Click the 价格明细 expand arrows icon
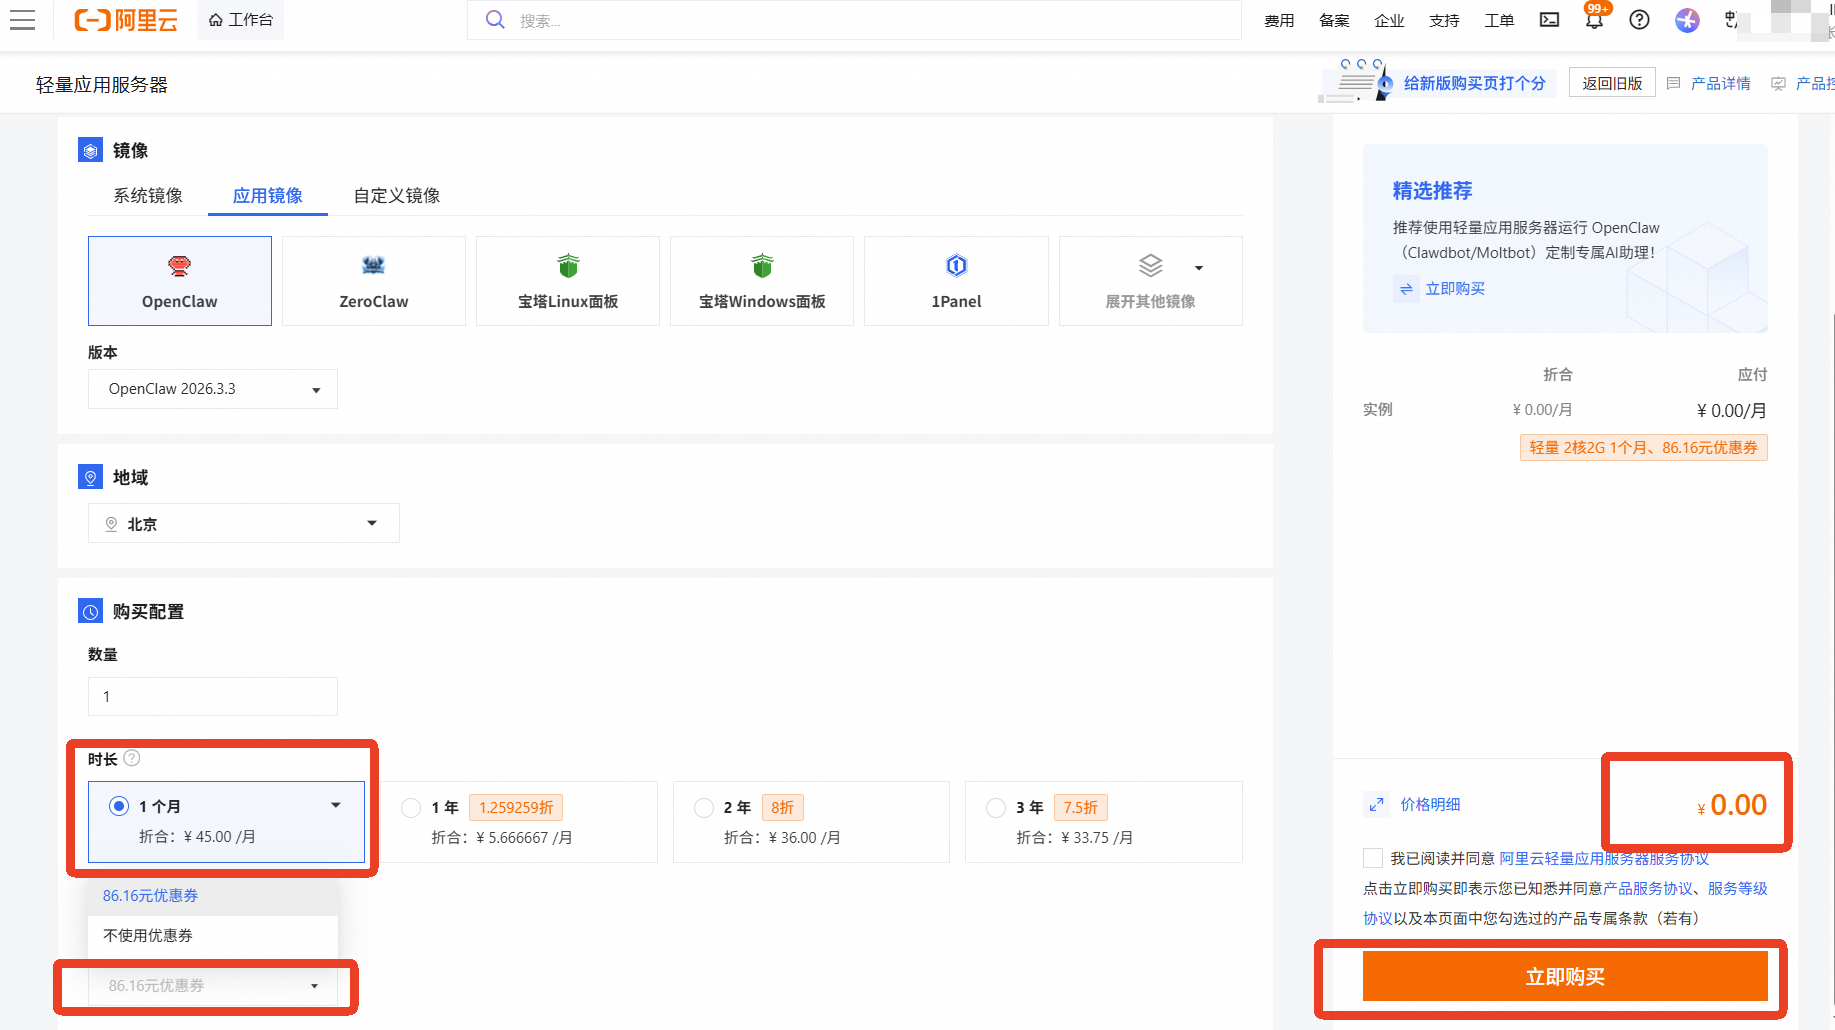The width and height of the screenshot is (1835, 1030). 1377,804
